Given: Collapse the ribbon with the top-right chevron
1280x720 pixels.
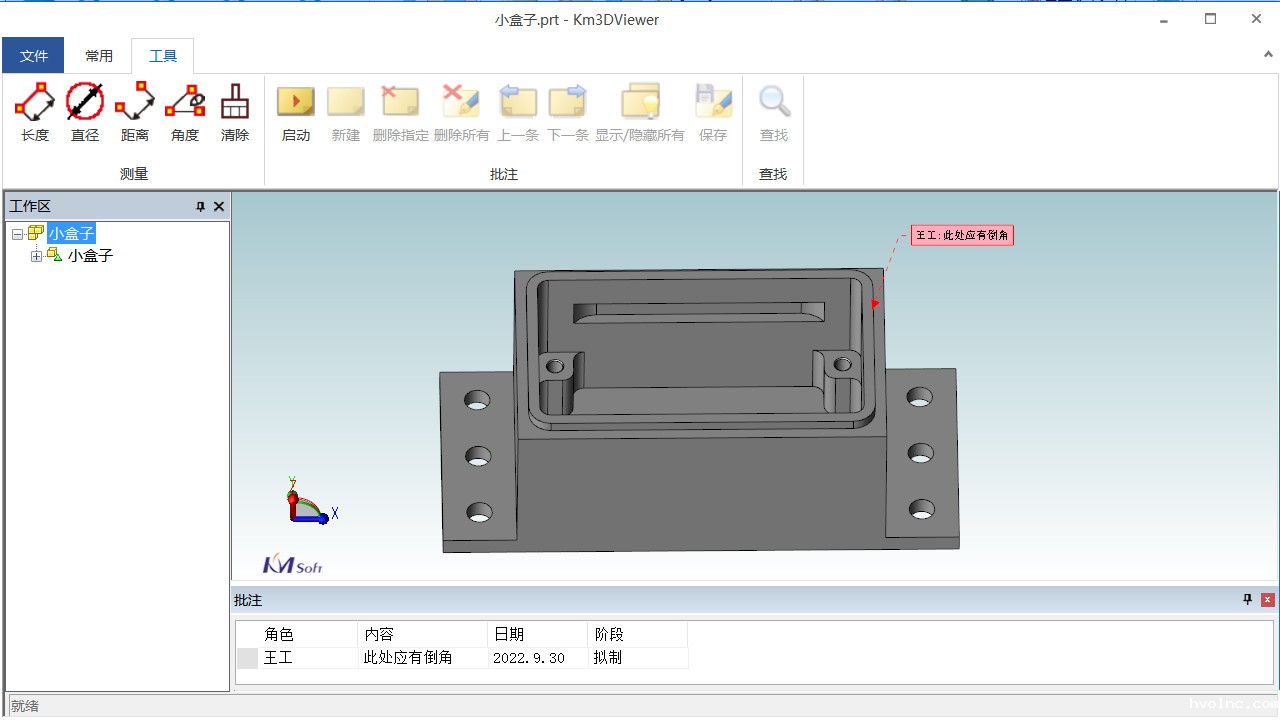Looking at the screenshot, I should (x=1268, y=55).
